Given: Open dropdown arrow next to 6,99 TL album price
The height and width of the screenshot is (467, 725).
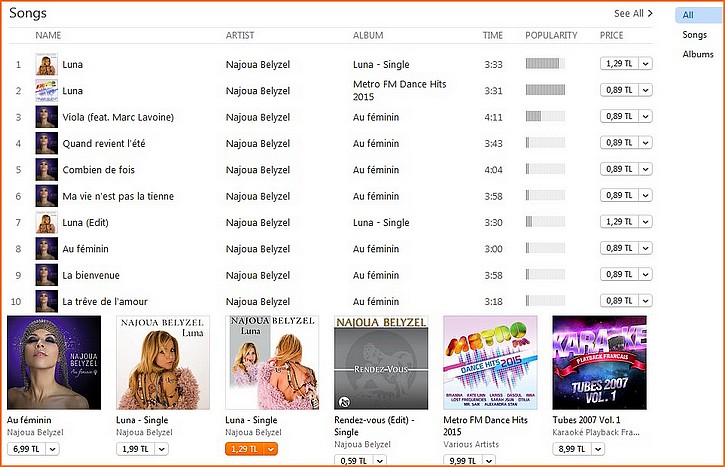Looking at the screenshot, I should point(52,449).
